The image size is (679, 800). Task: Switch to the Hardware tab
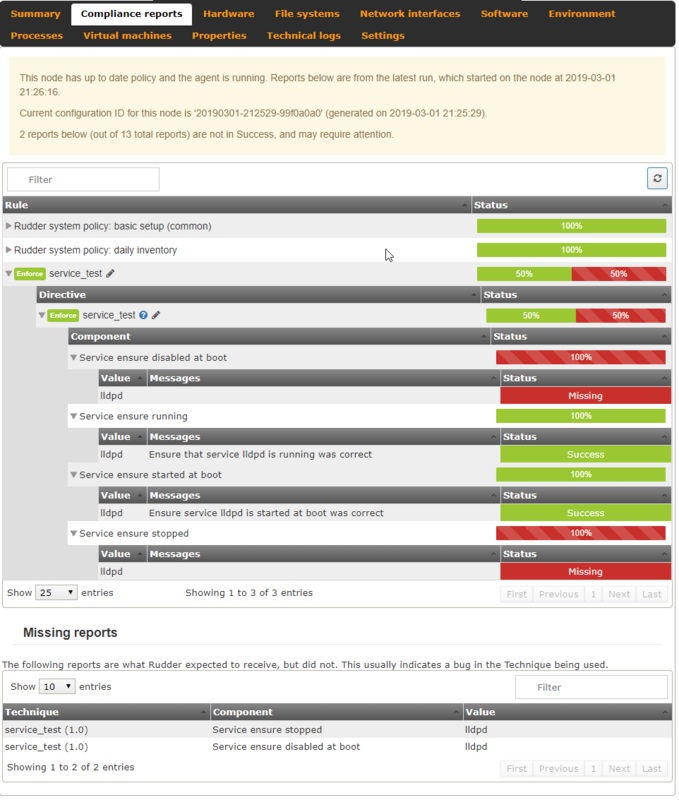tap(230, 14)
